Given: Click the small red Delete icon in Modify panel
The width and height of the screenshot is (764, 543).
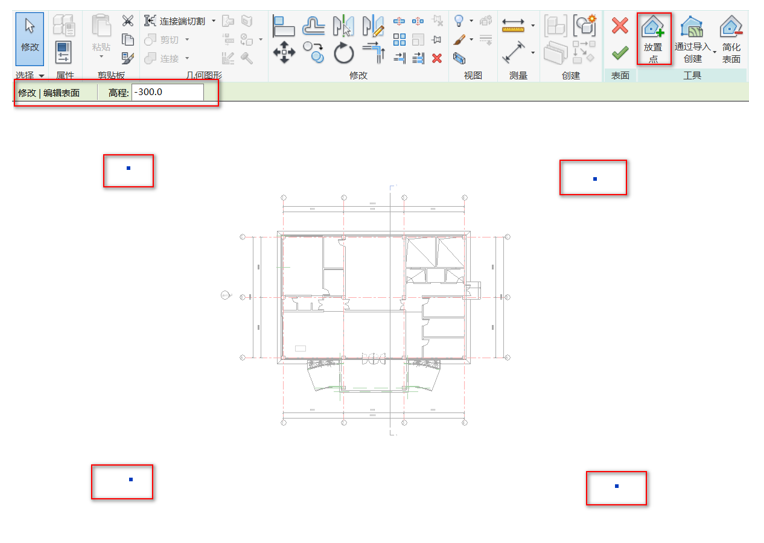Looking at the screenshot, I should [x=437, y=59].
